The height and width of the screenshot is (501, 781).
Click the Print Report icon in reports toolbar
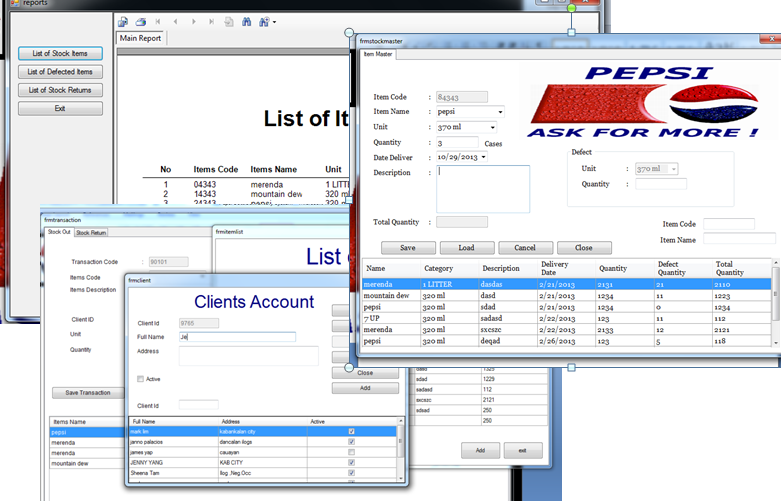click(x=141, y=22)
